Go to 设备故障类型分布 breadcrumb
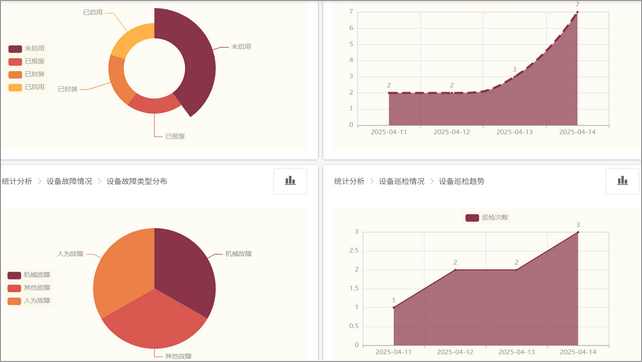This screenshot has width=642, height=362. (137, 181)
